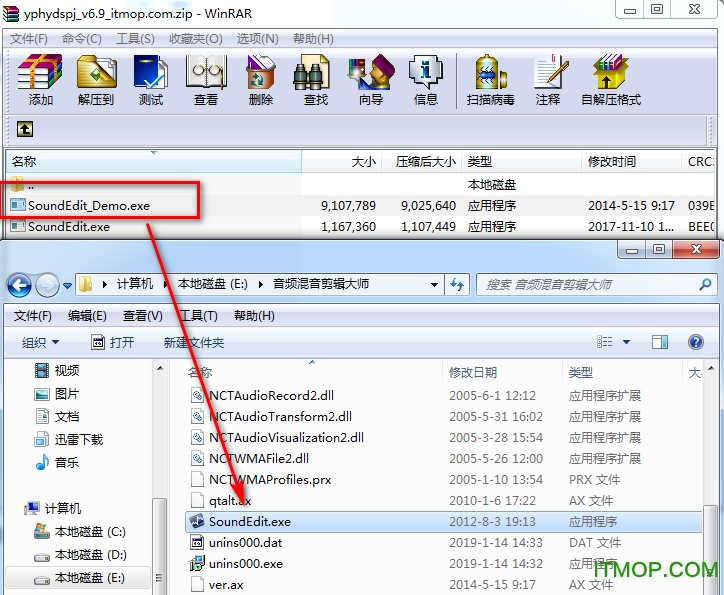Click the Open (打开) button in Explorer toolbar
Viewport: 724px width, 595px height.
point(113,343)
